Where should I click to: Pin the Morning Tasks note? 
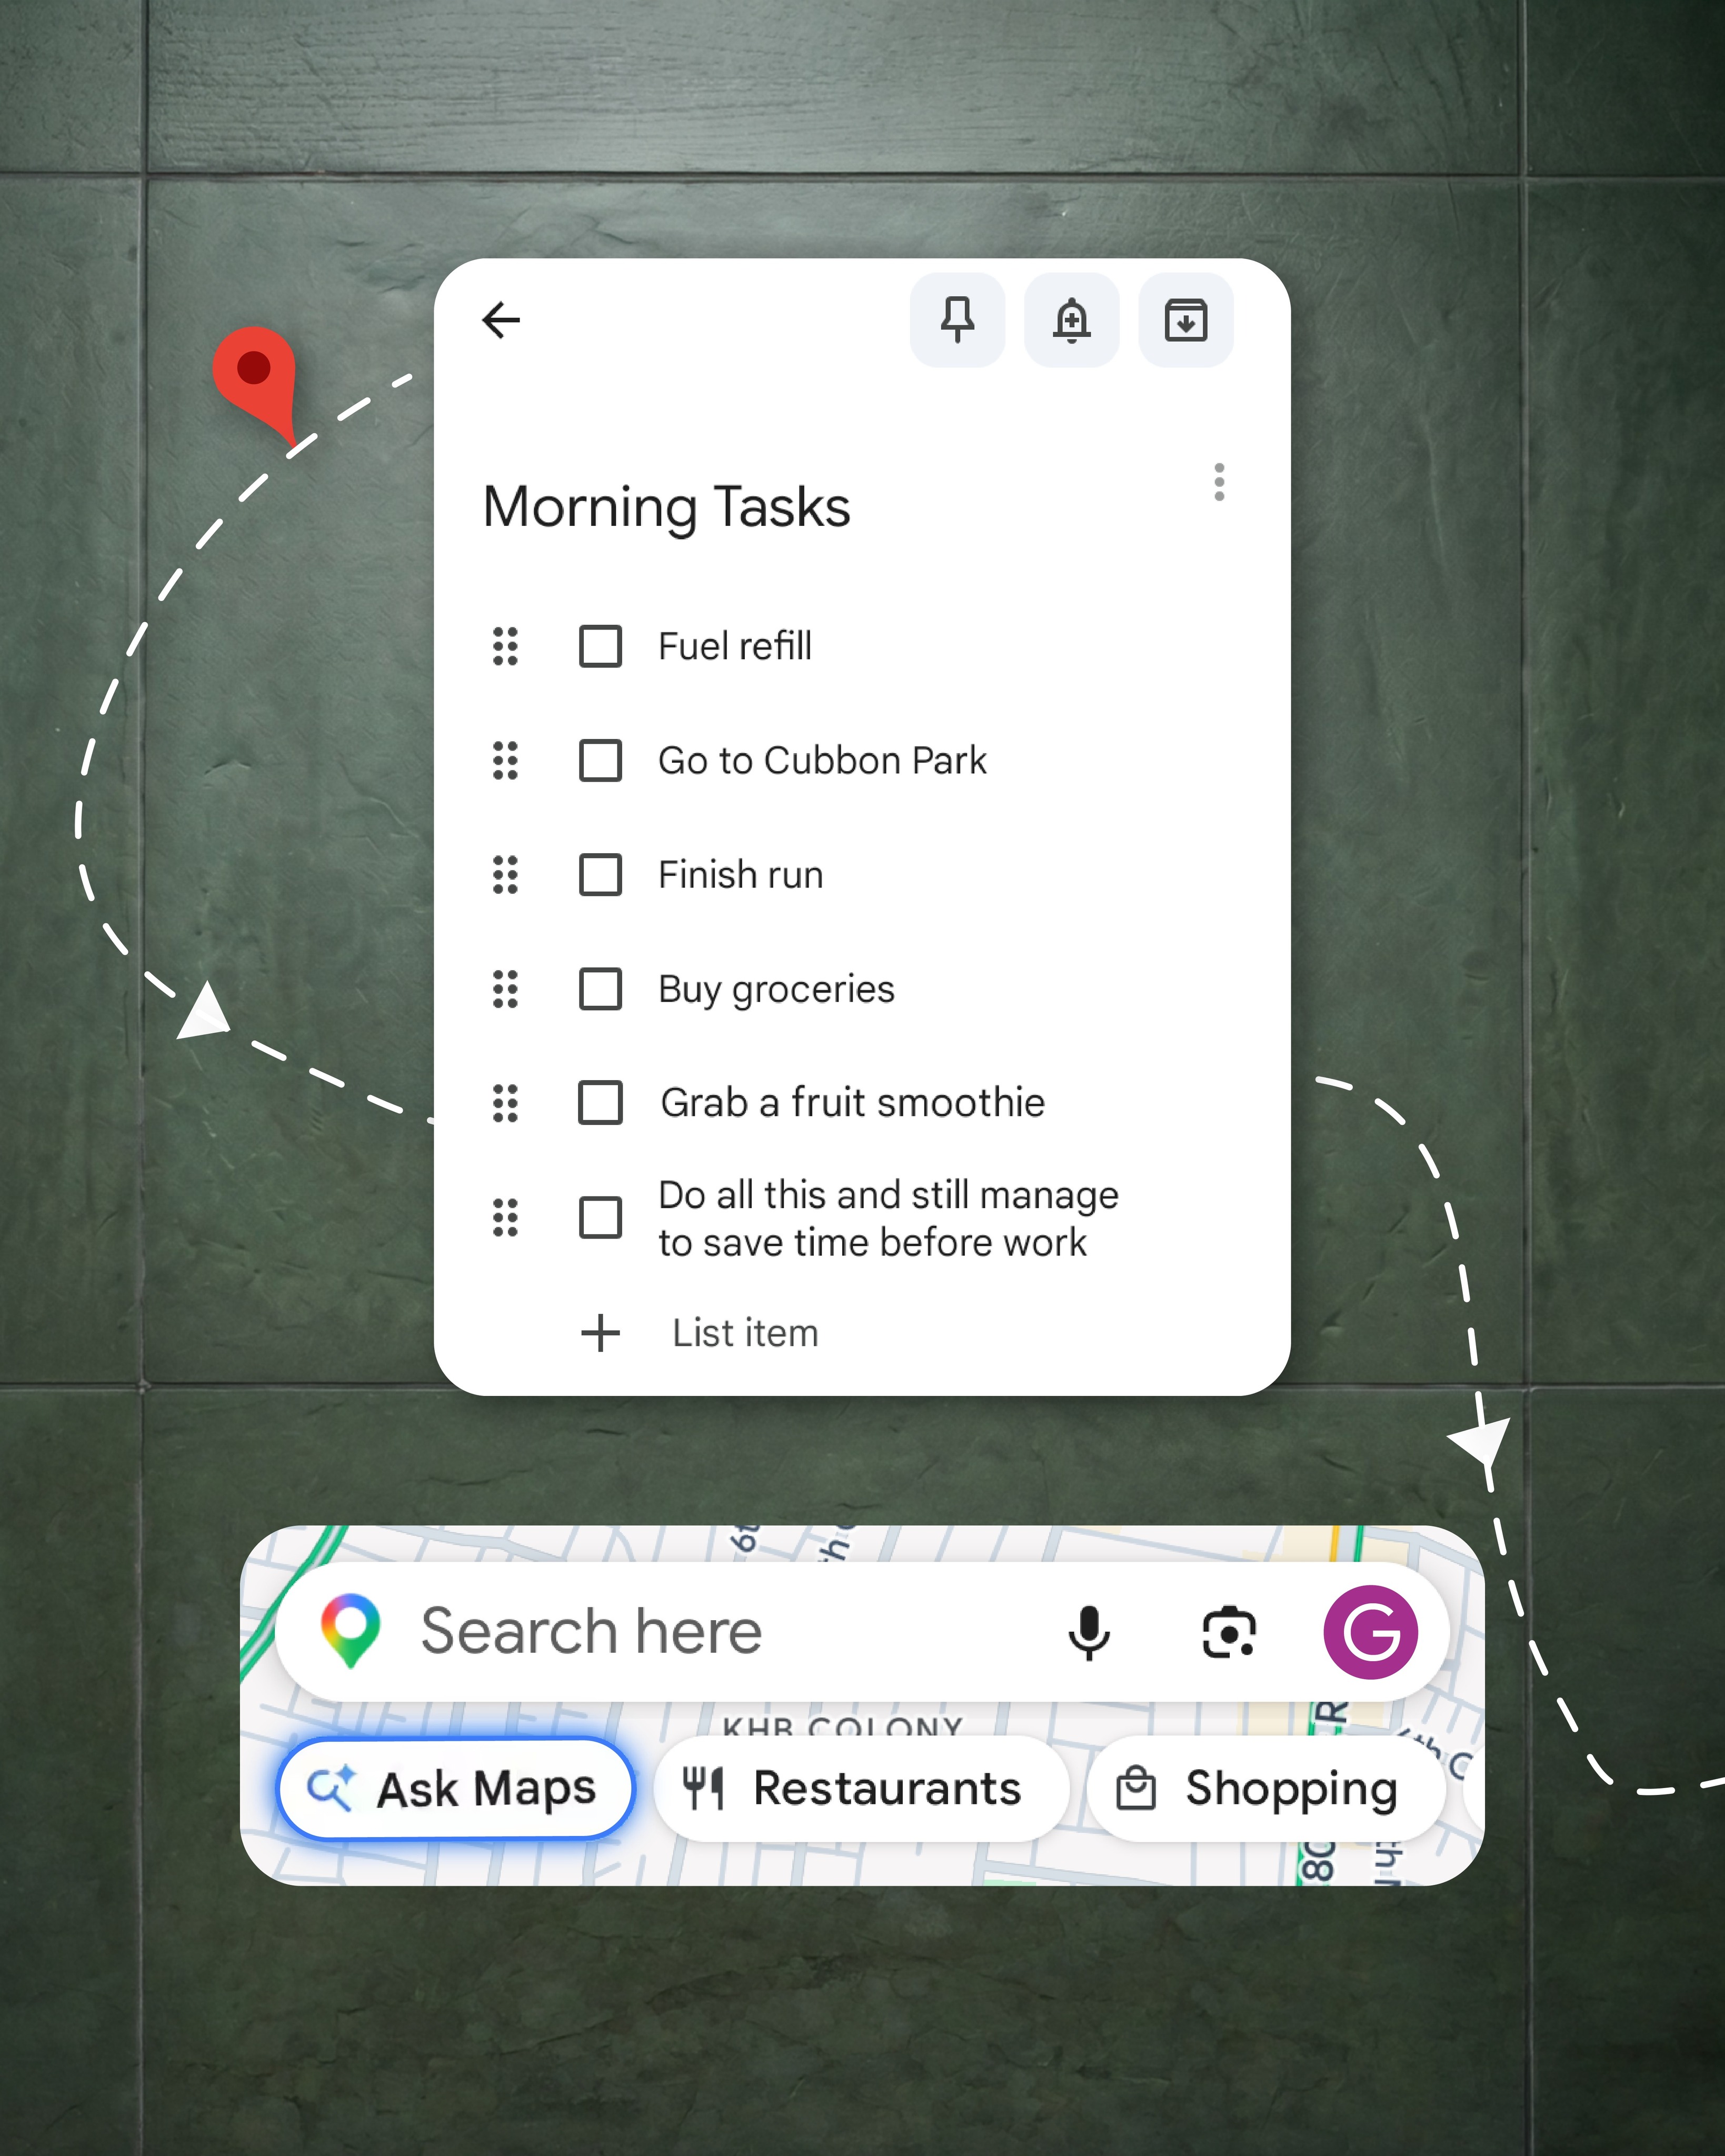(957, 320)
